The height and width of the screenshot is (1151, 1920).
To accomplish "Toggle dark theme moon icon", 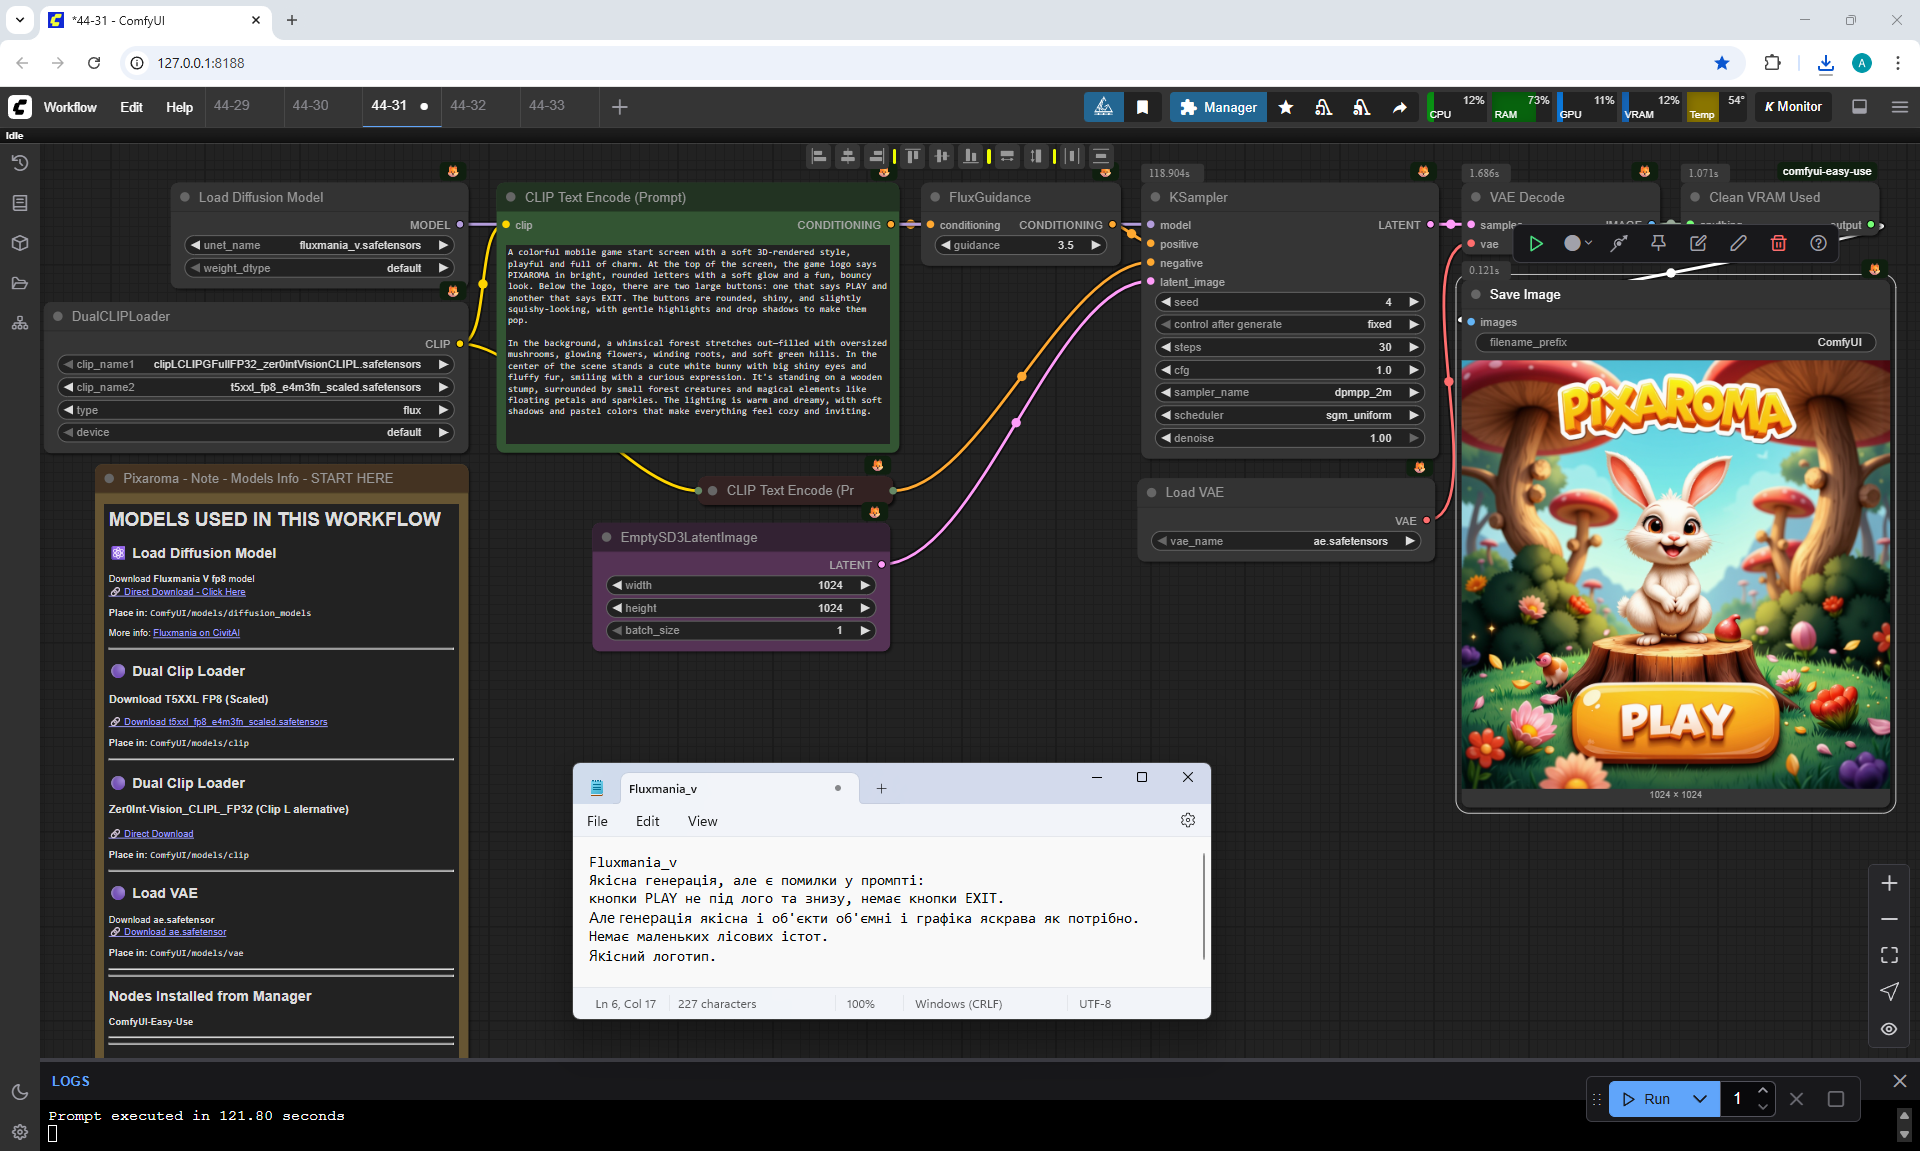I will [x=20, y=1092].
